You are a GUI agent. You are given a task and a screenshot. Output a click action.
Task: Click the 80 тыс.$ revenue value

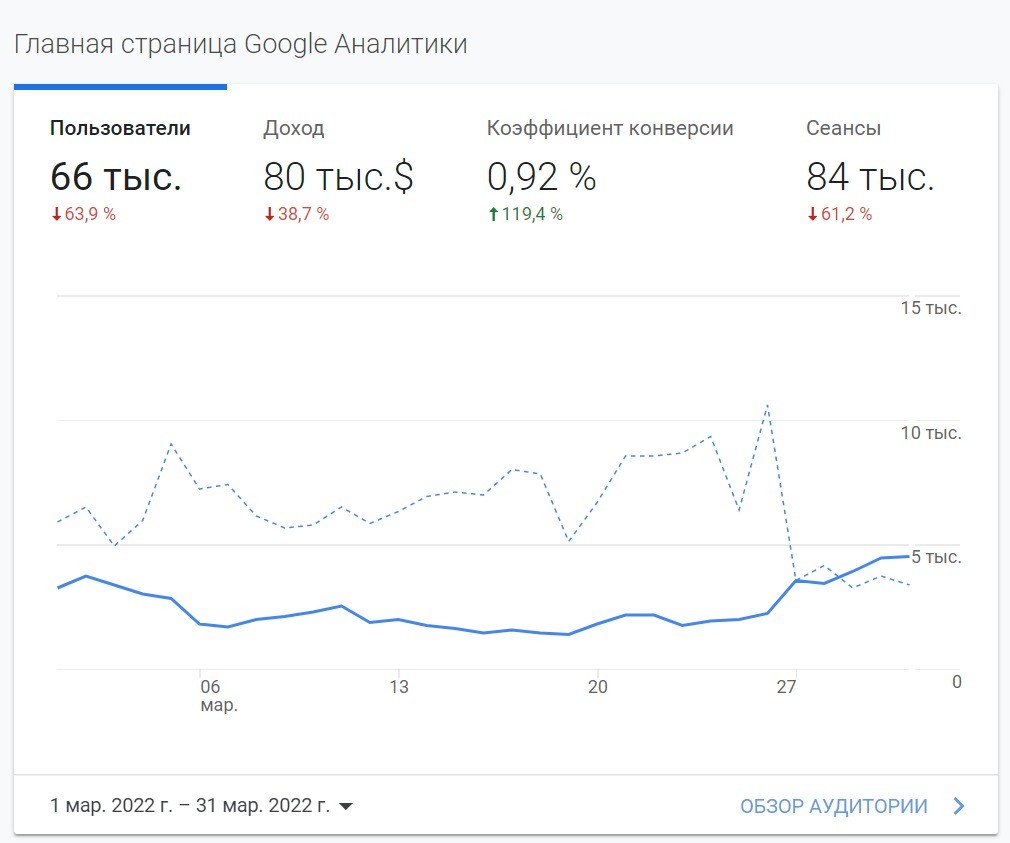coord(338,176)
